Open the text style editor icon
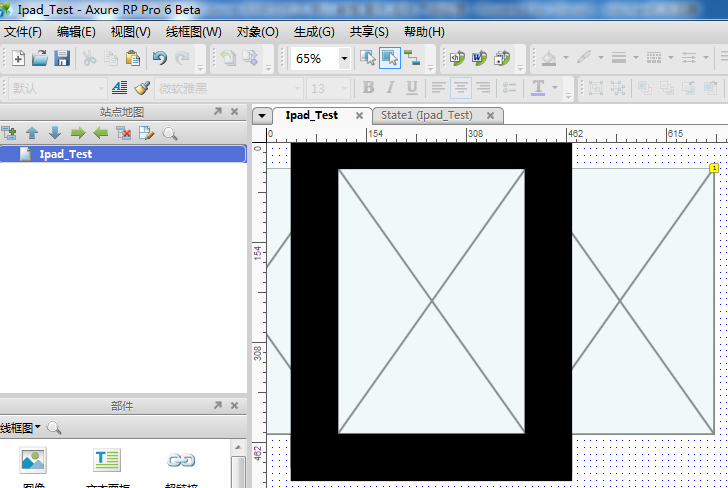Image resolution: width=728 pixels, height=488 pixels. (119, 88)
